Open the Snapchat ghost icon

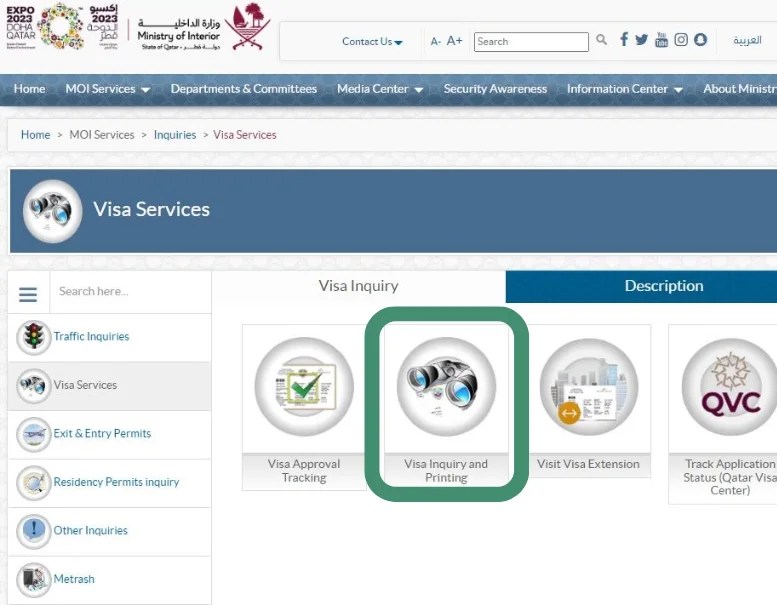(x=700, y=40)
